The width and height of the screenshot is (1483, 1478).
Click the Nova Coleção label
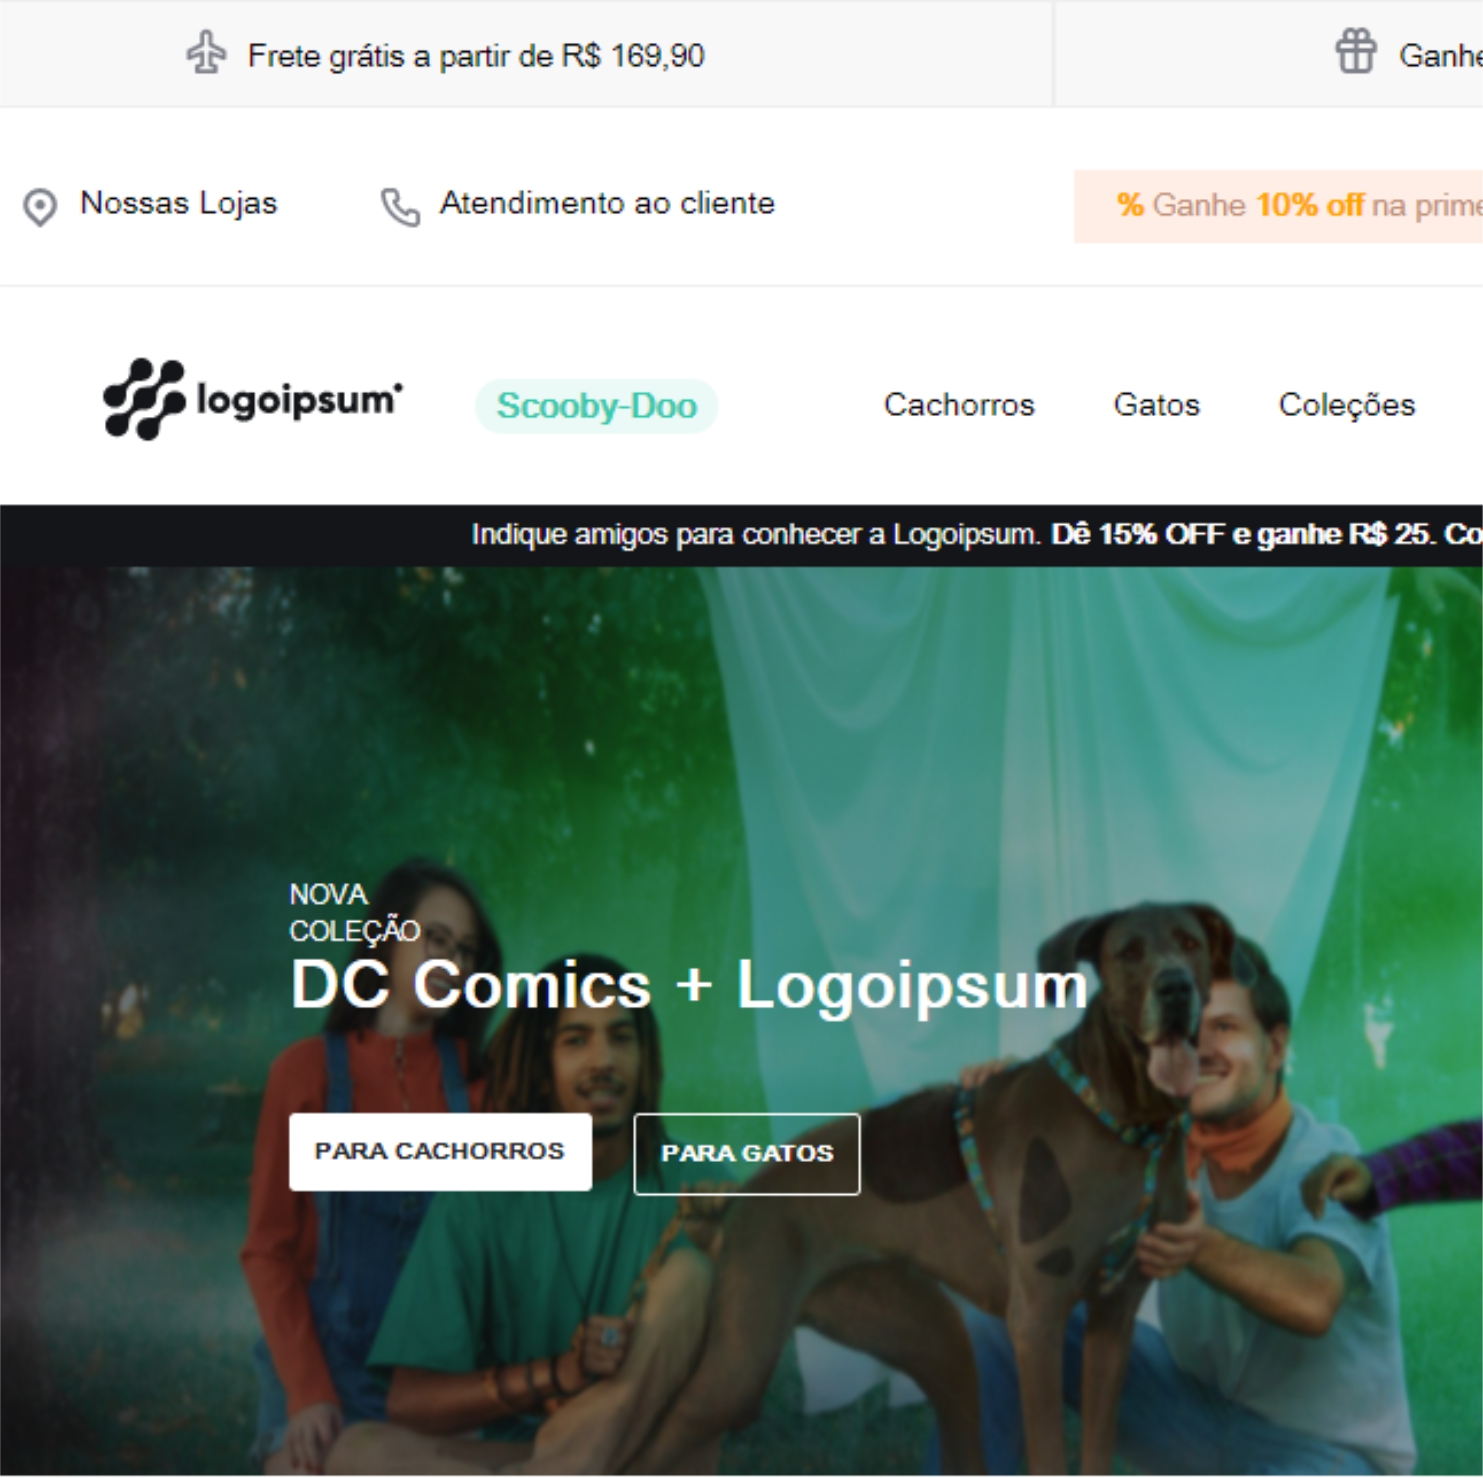click(x=354, y=912)
